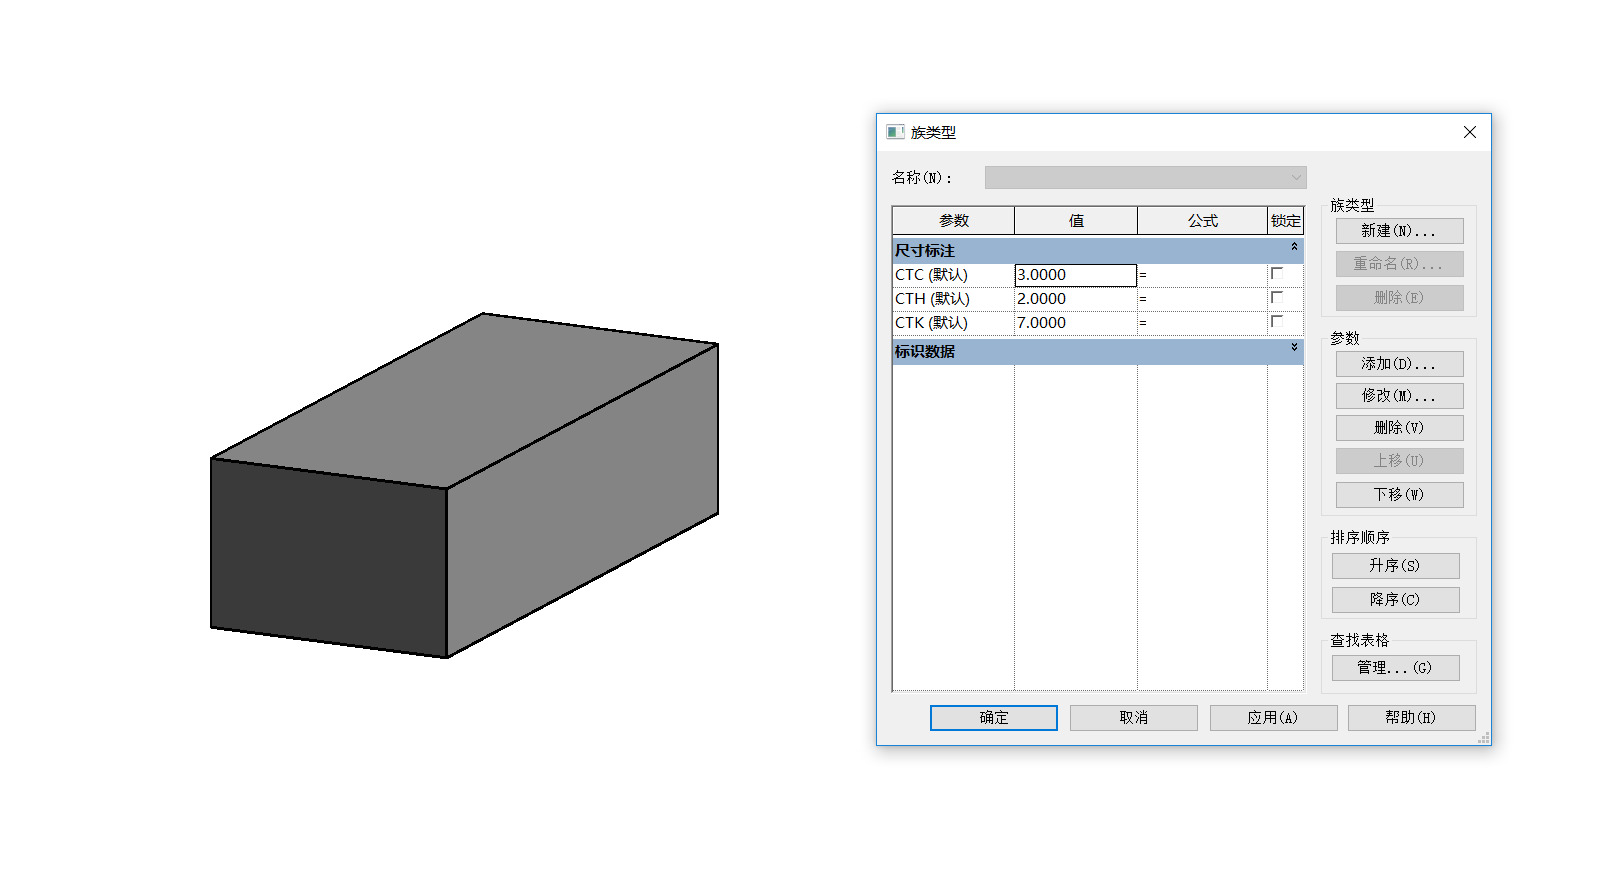Screen dimensions: 1620x884
Task: Open lookup tables via 管理...(G)
Action: [x=1395, y=668]
